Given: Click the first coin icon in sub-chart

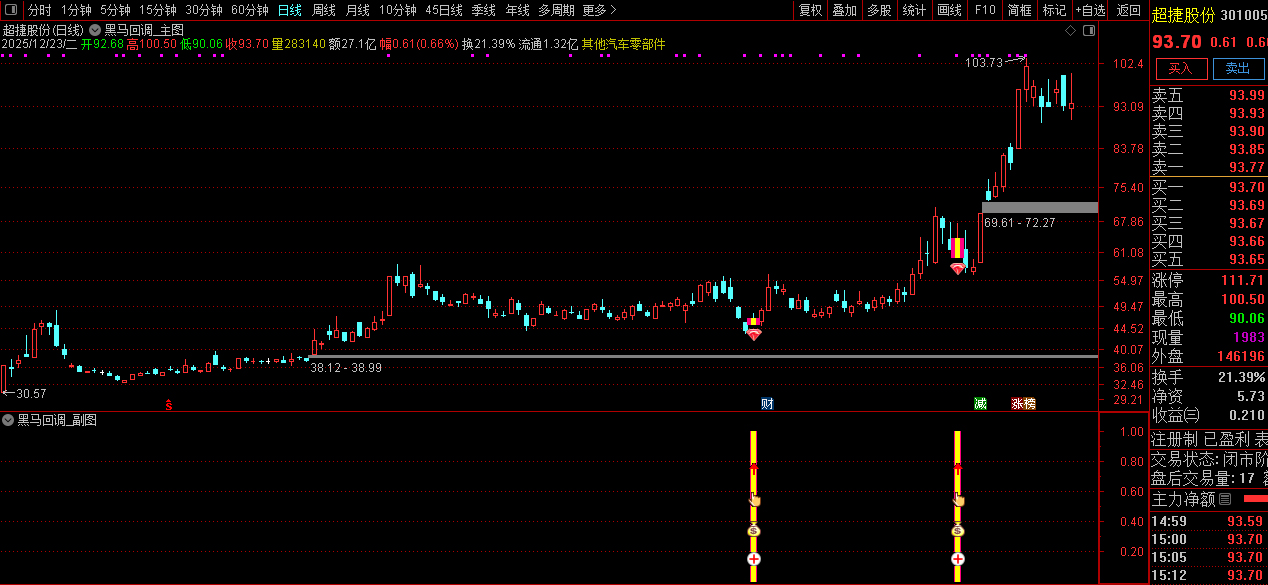Looking at the screenshot, I should [x=754, y=530].
